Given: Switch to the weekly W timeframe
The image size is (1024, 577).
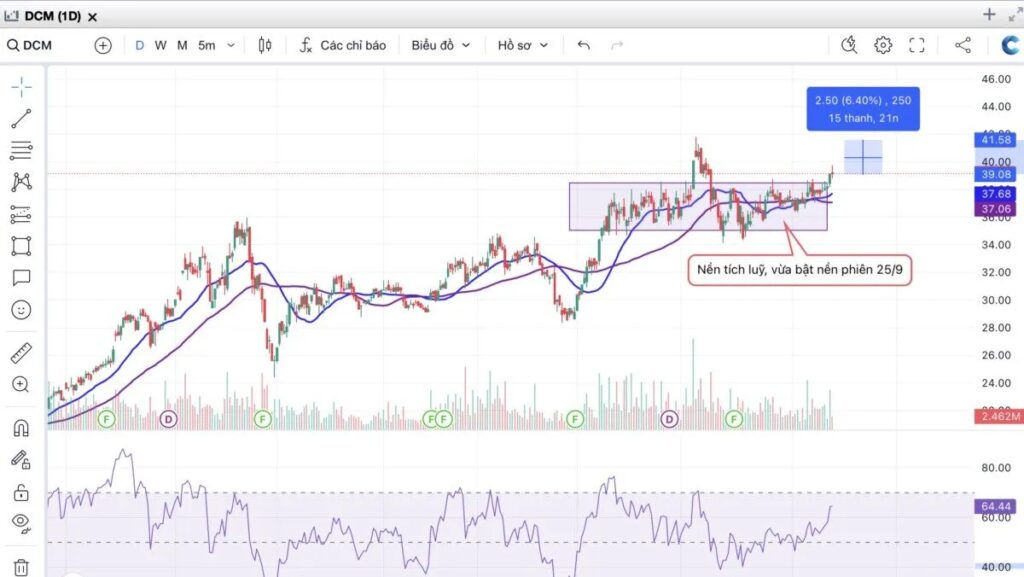Looking at the screenshot, I should click(160, 45).
